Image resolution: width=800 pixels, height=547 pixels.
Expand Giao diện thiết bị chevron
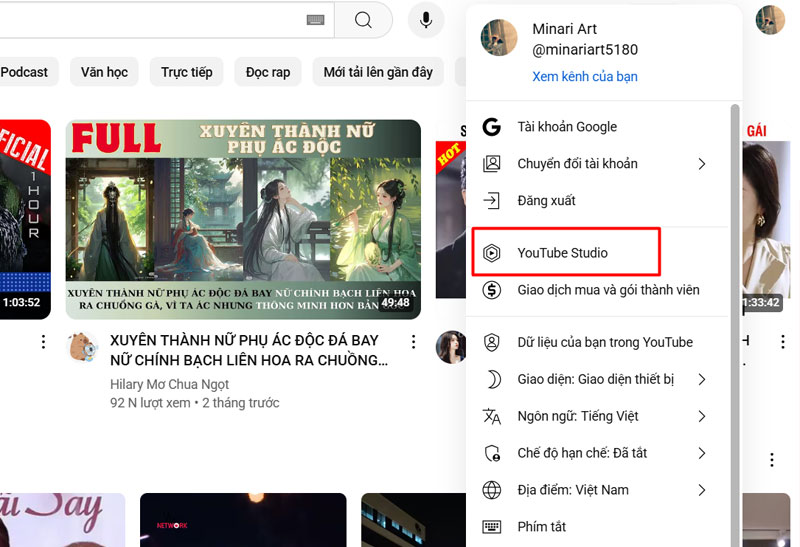point(702,379)
